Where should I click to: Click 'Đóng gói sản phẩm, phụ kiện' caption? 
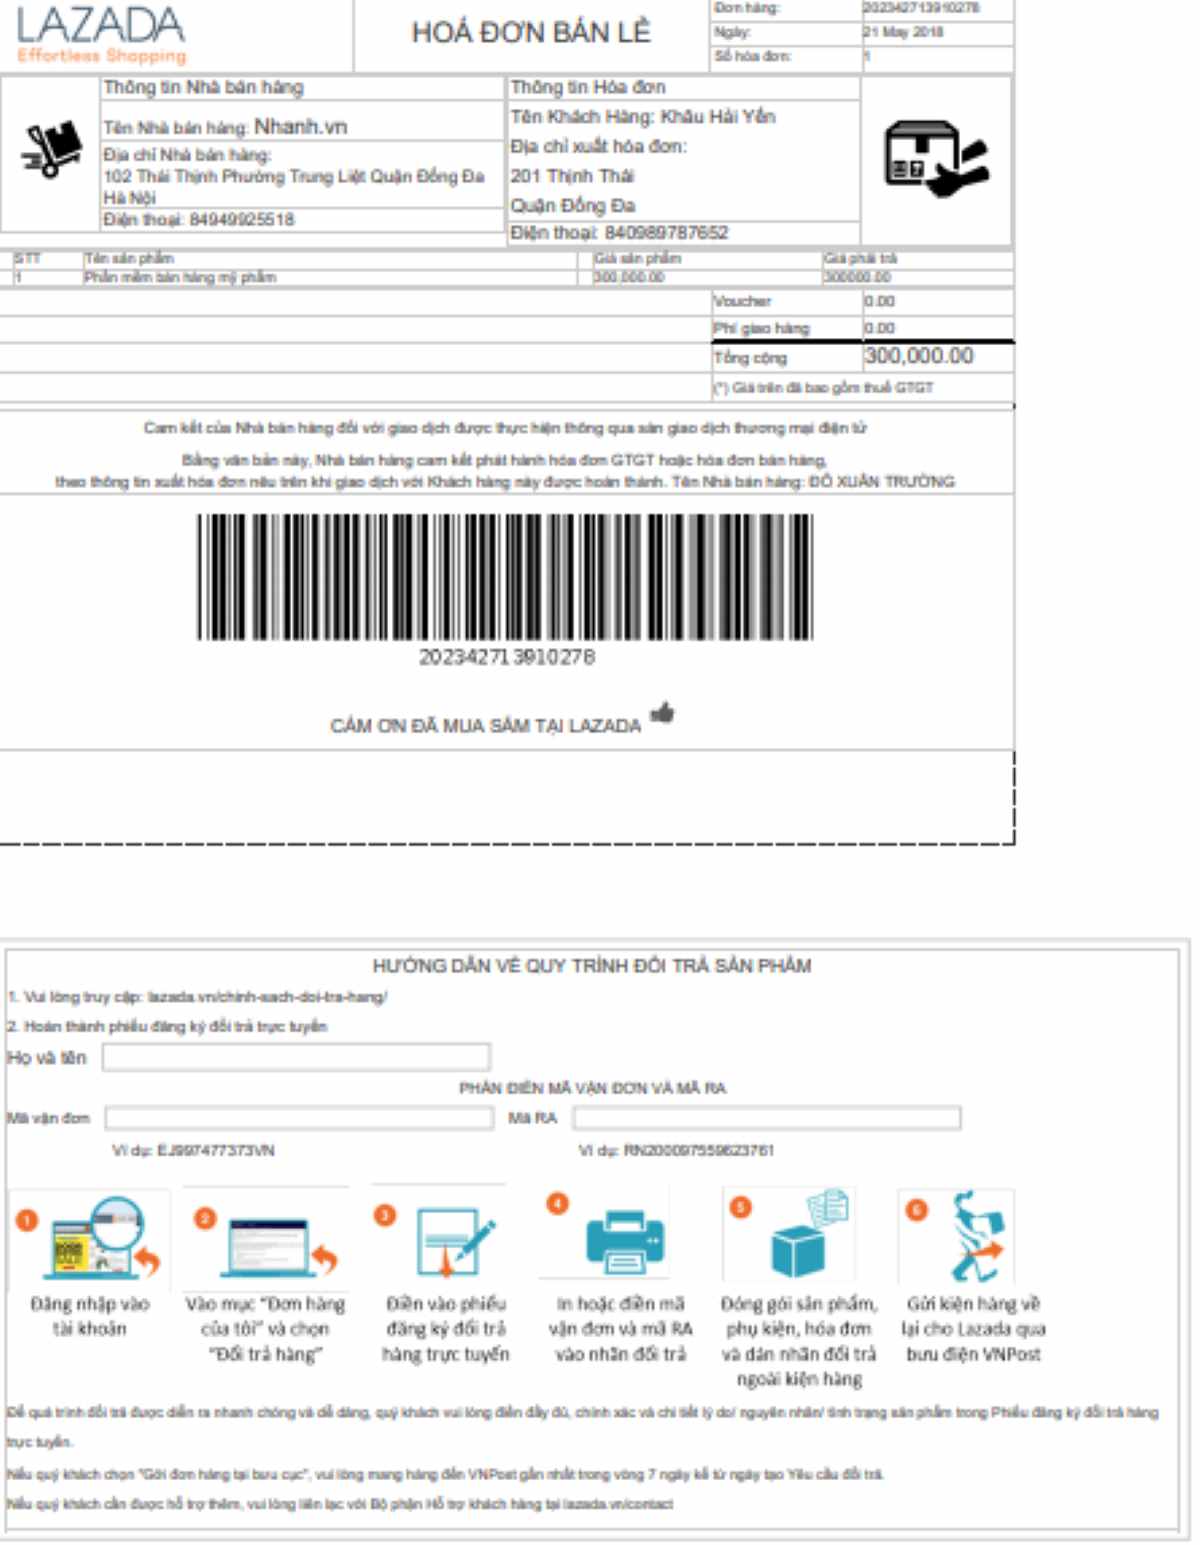coord(799,1341)
